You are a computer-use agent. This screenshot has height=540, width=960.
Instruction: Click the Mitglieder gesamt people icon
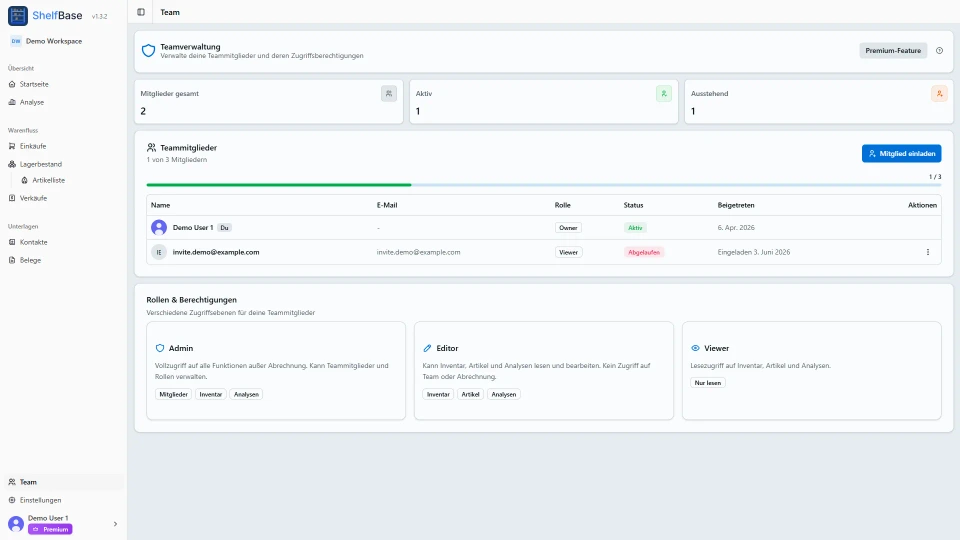click(x=389, y=94)
